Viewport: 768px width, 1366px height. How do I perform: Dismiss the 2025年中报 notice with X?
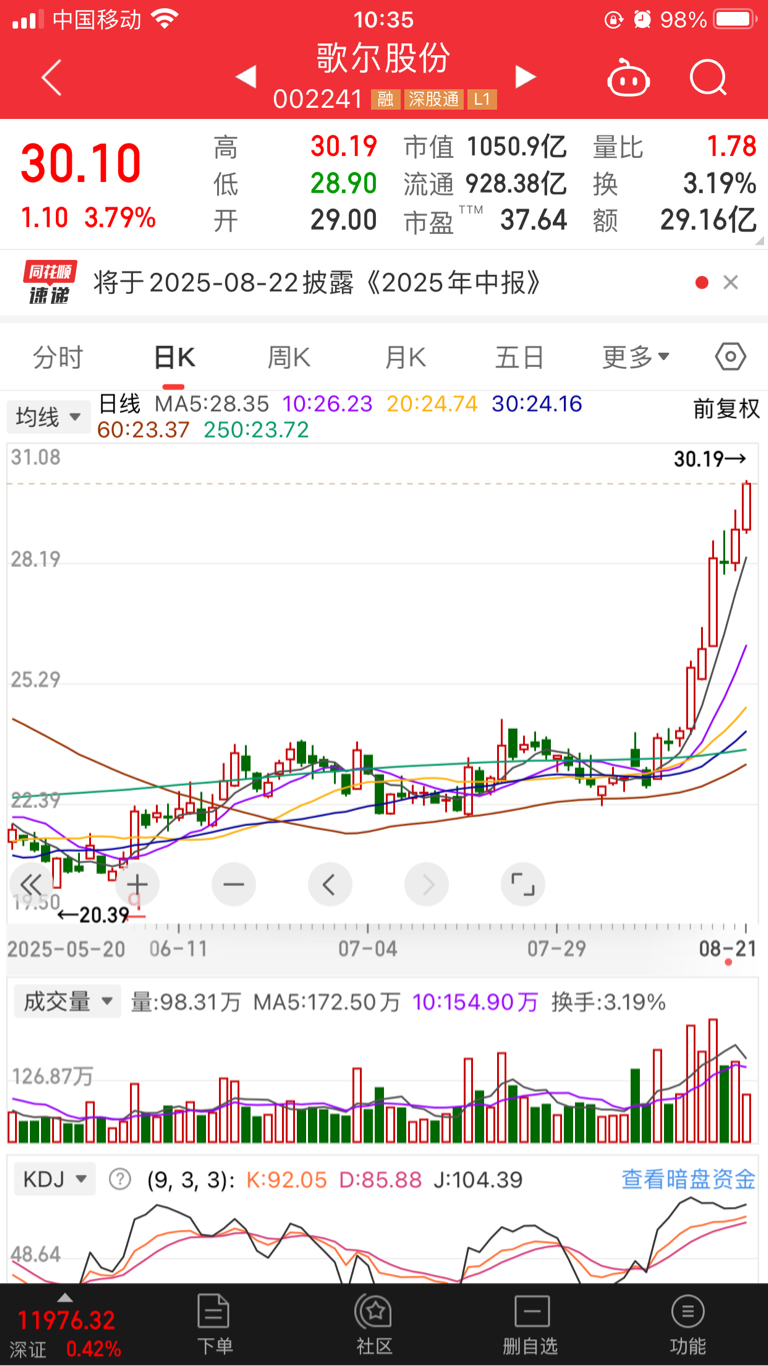731,283
